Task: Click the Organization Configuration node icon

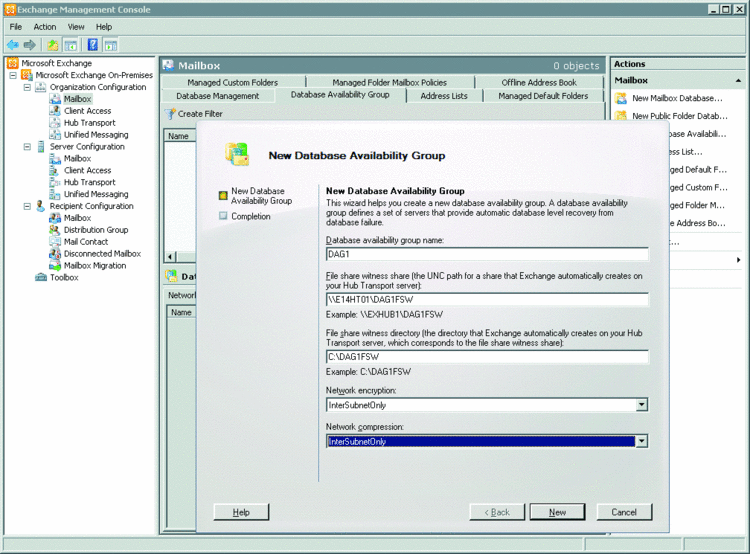Action: [x=41, y=87]
